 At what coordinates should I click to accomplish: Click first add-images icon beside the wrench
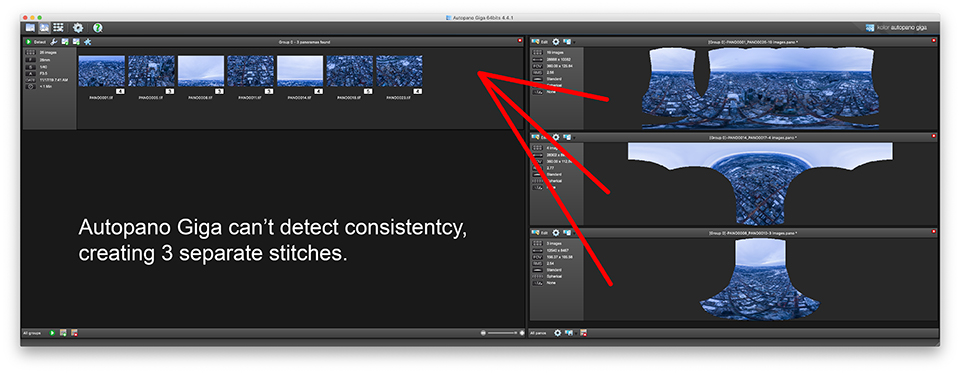point(65,42)
